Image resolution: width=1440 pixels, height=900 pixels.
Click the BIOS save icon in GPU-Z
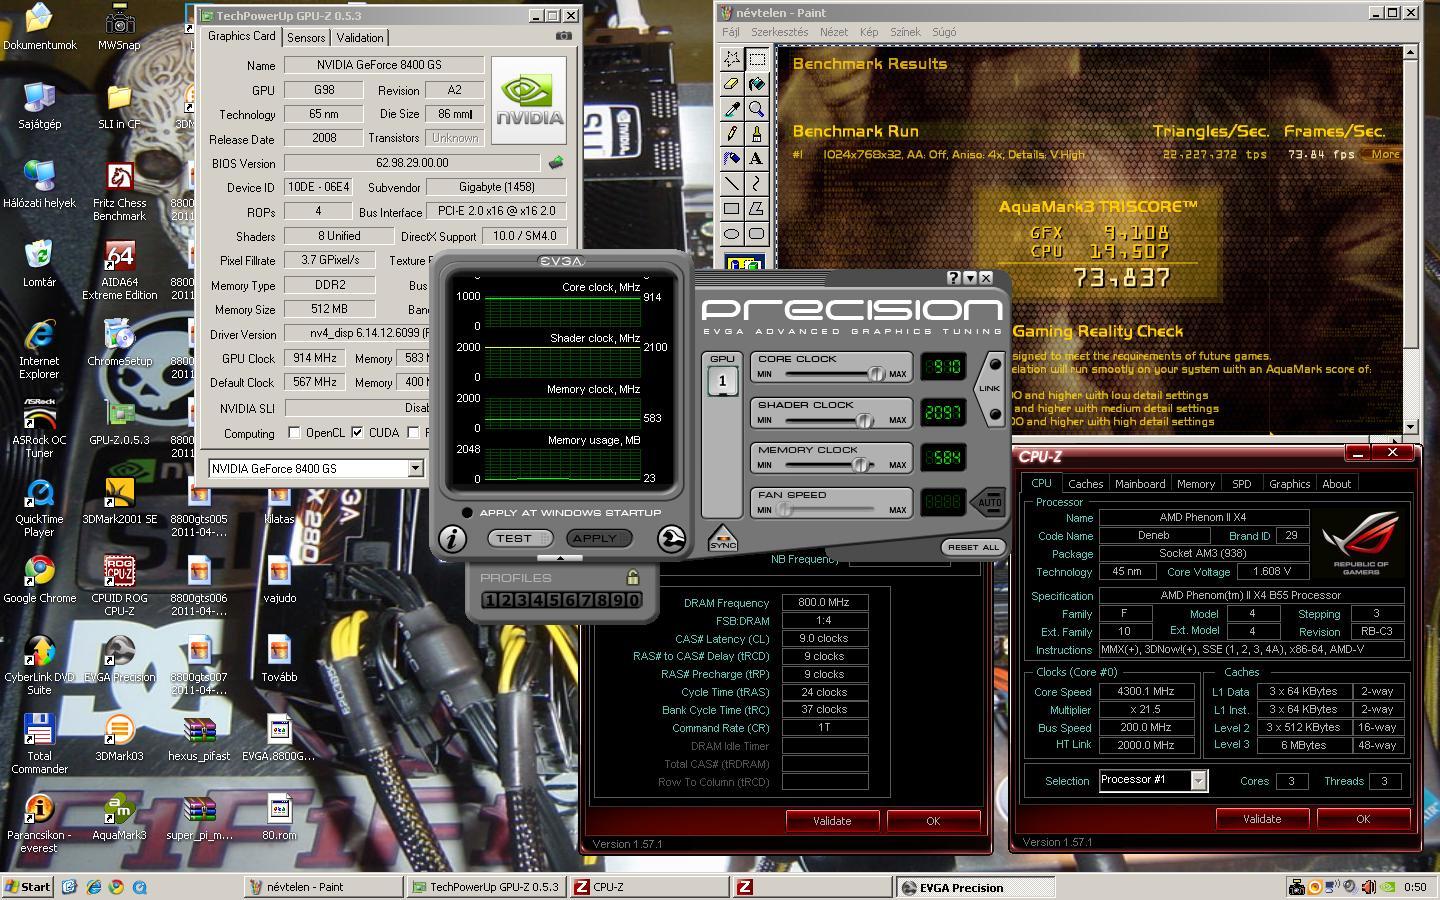tap(556, 162)
